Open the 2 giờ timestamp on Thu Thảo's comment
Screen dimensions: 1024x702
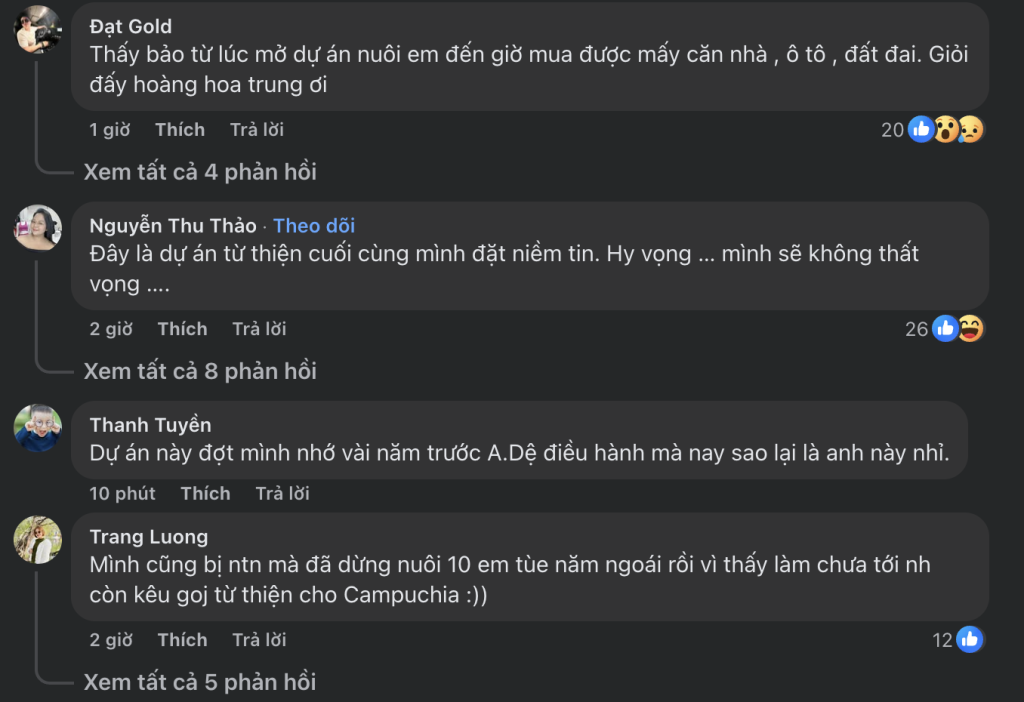(110, 328)
